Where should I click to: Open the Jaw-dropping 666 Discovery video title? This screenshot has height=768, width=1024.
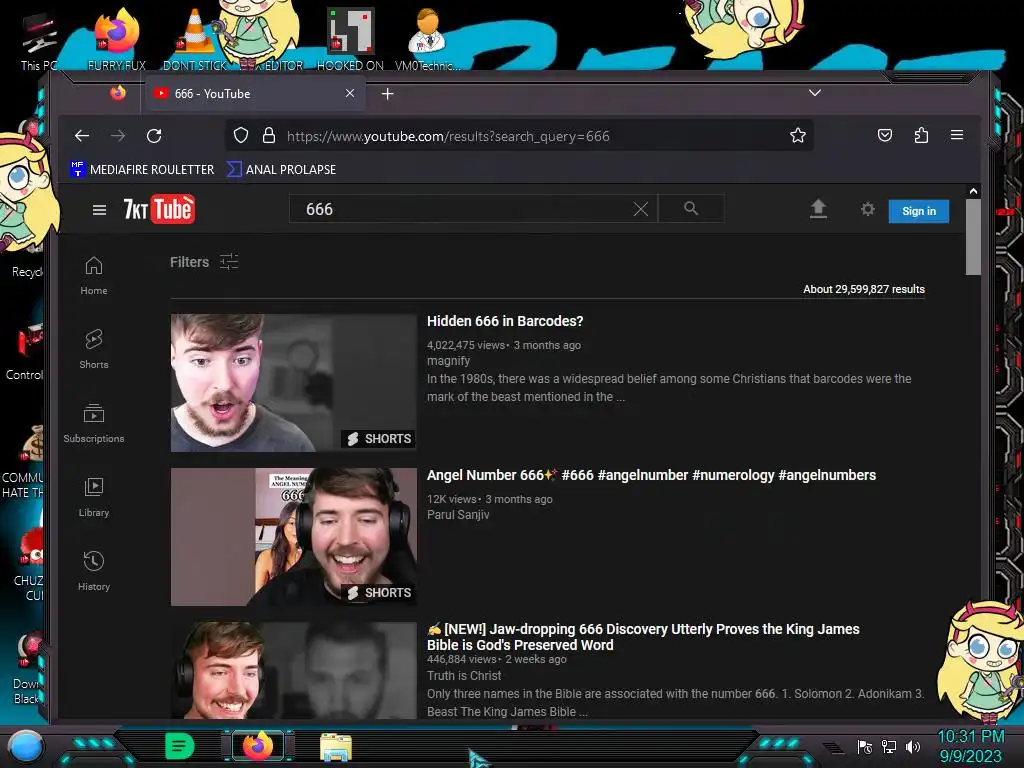click(643, 637)
